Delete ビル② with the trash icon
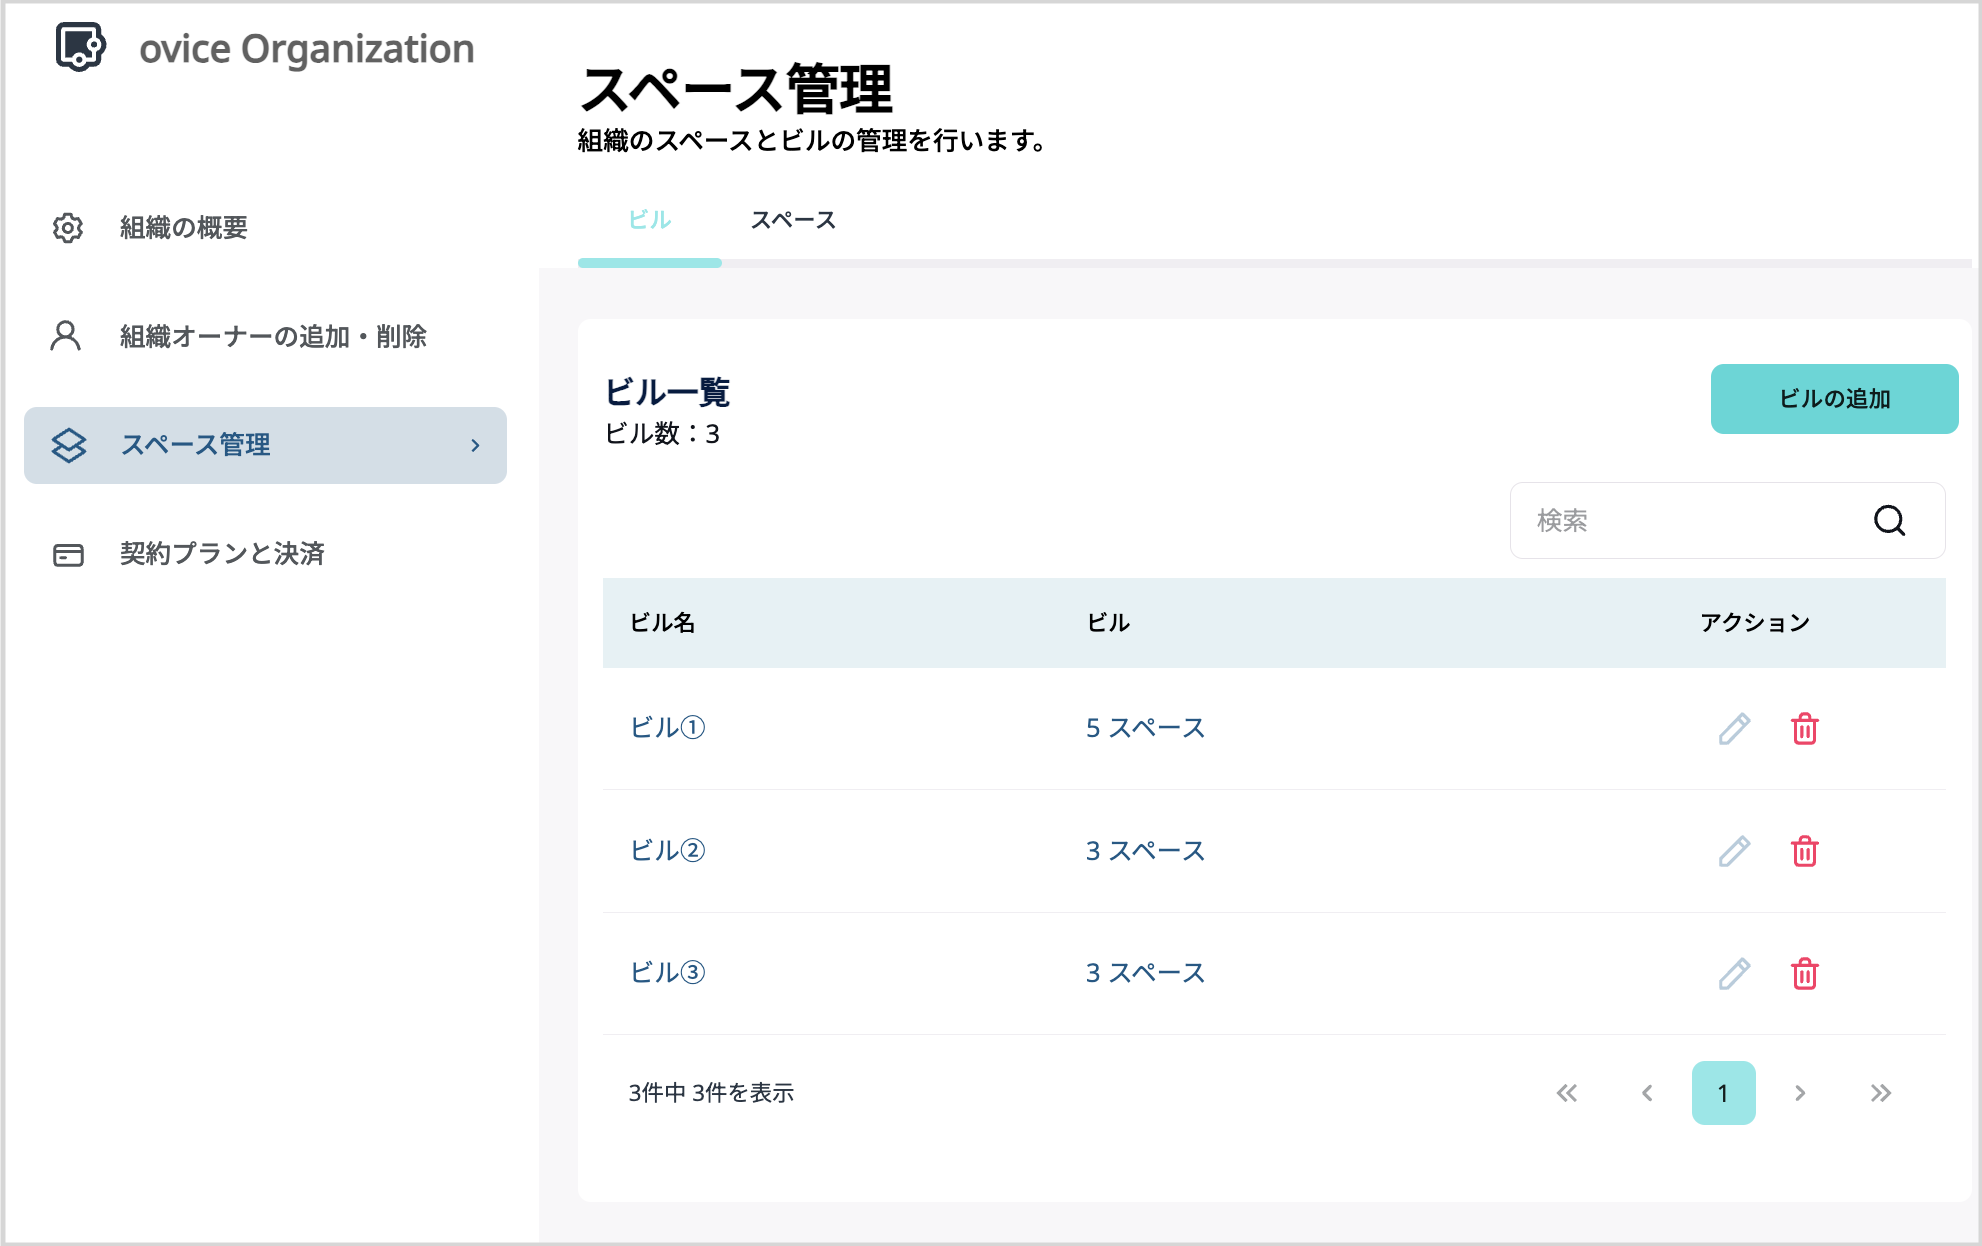Screen dimensions: 1982x1246 (1805, 851)
